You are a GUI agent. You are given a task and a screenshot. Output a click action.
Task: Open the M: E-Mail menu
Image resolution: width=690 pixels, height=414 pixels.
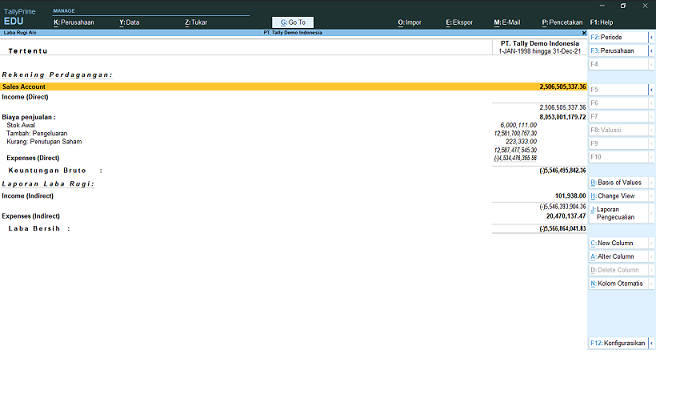coord(508,22)
